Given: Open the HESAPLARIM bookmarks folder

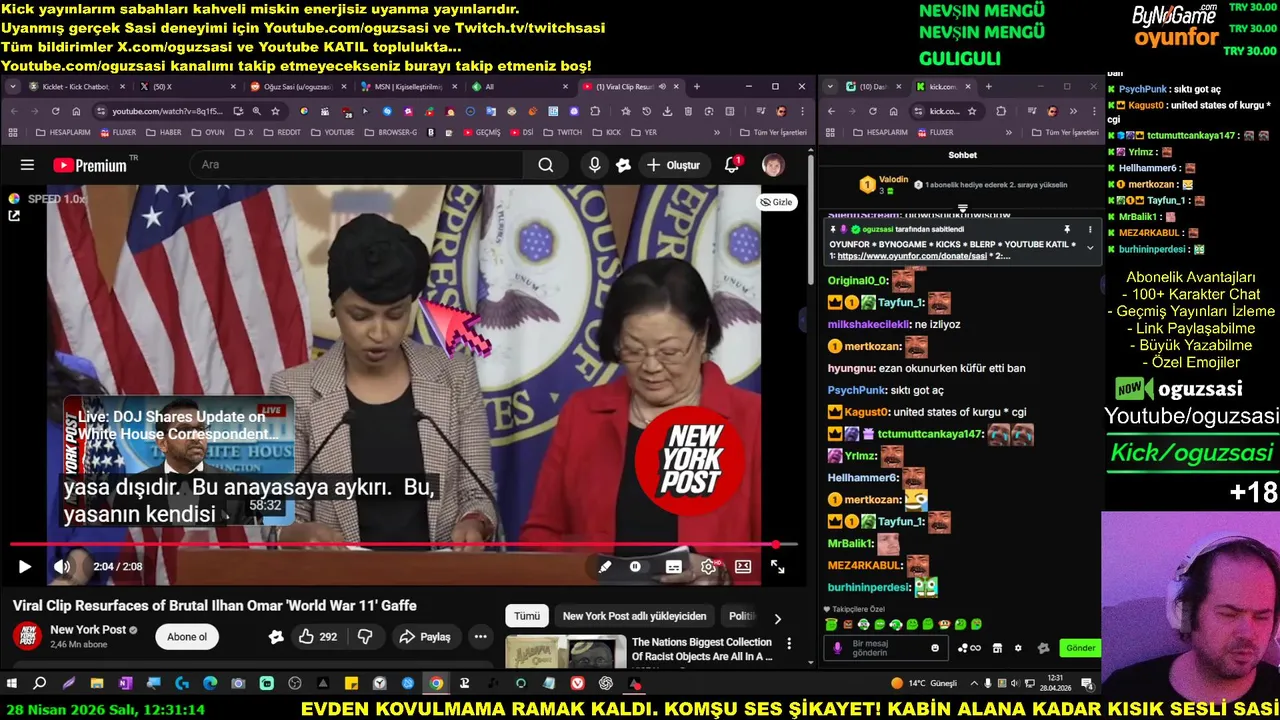Looking at the screenshot, I should pos(62,132).
